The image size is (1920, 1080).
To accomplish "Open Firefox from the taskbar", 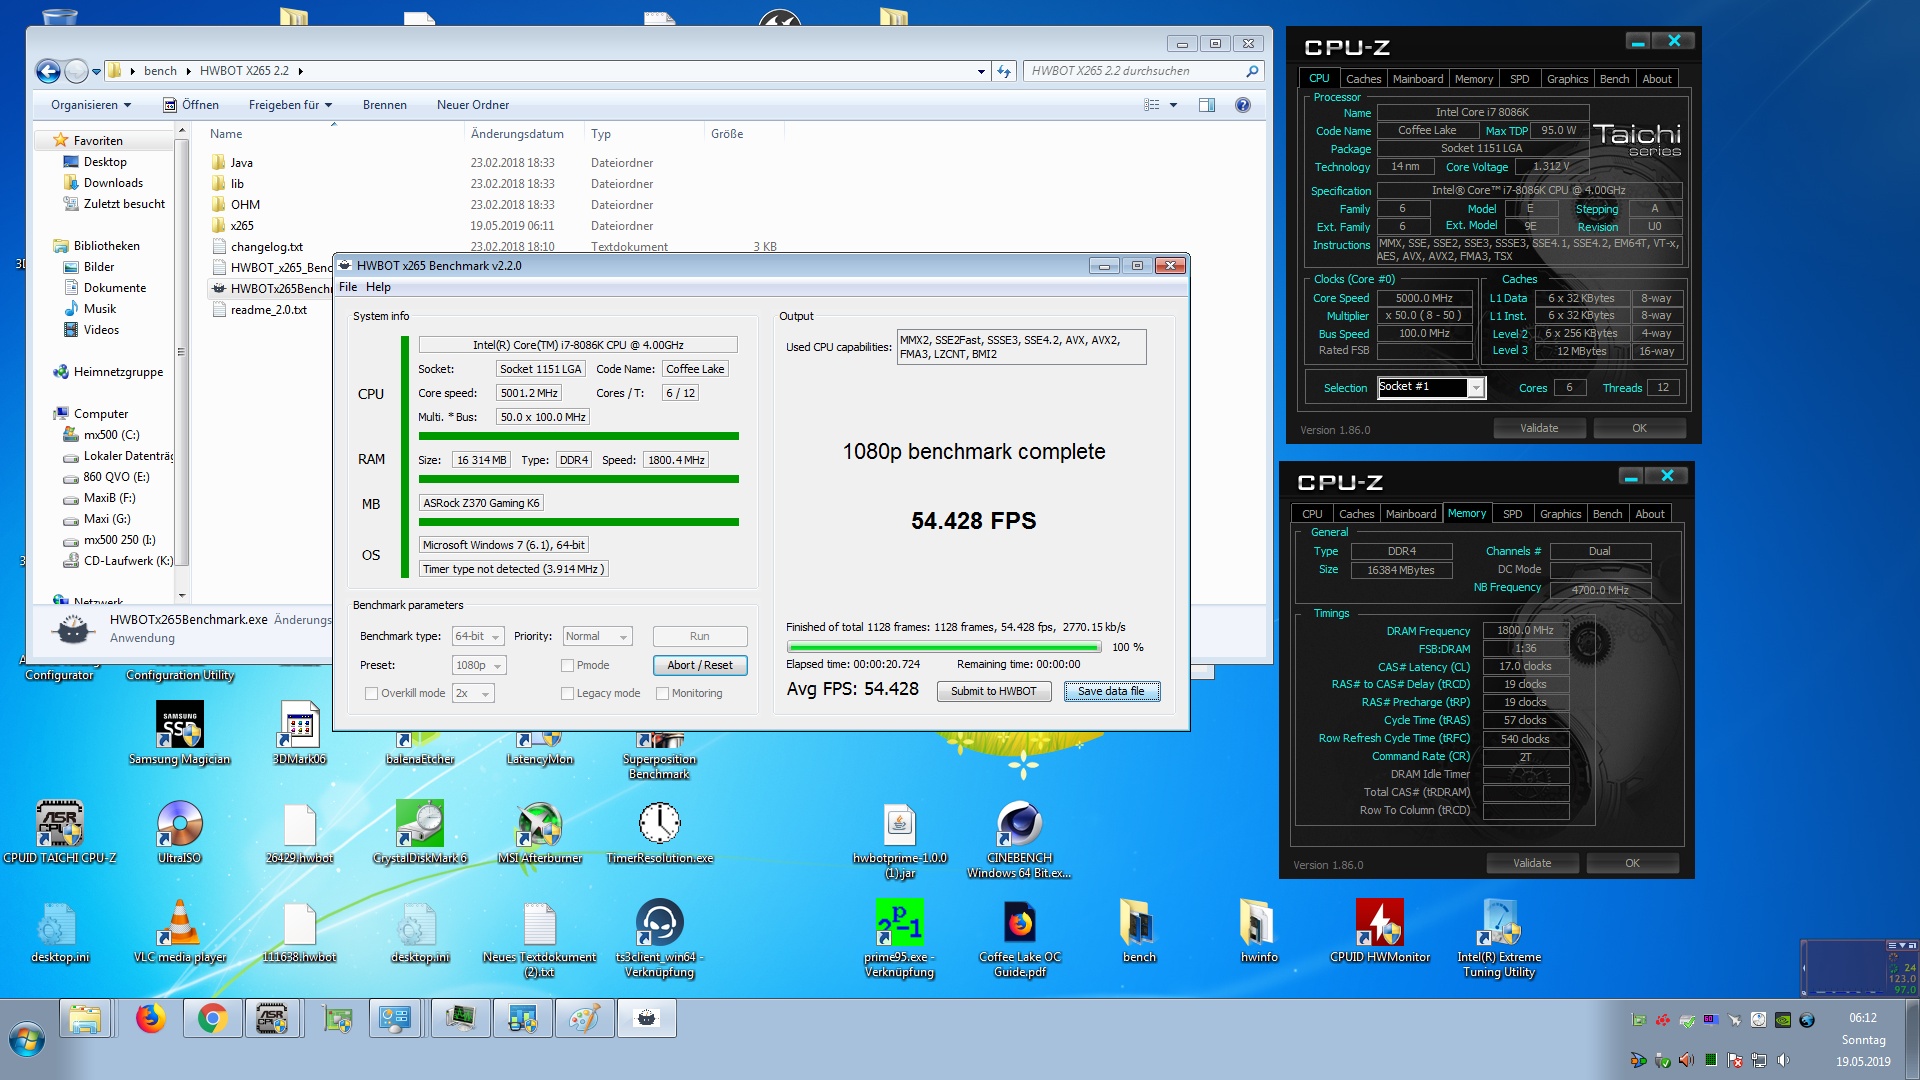I will click(150, 1019).
